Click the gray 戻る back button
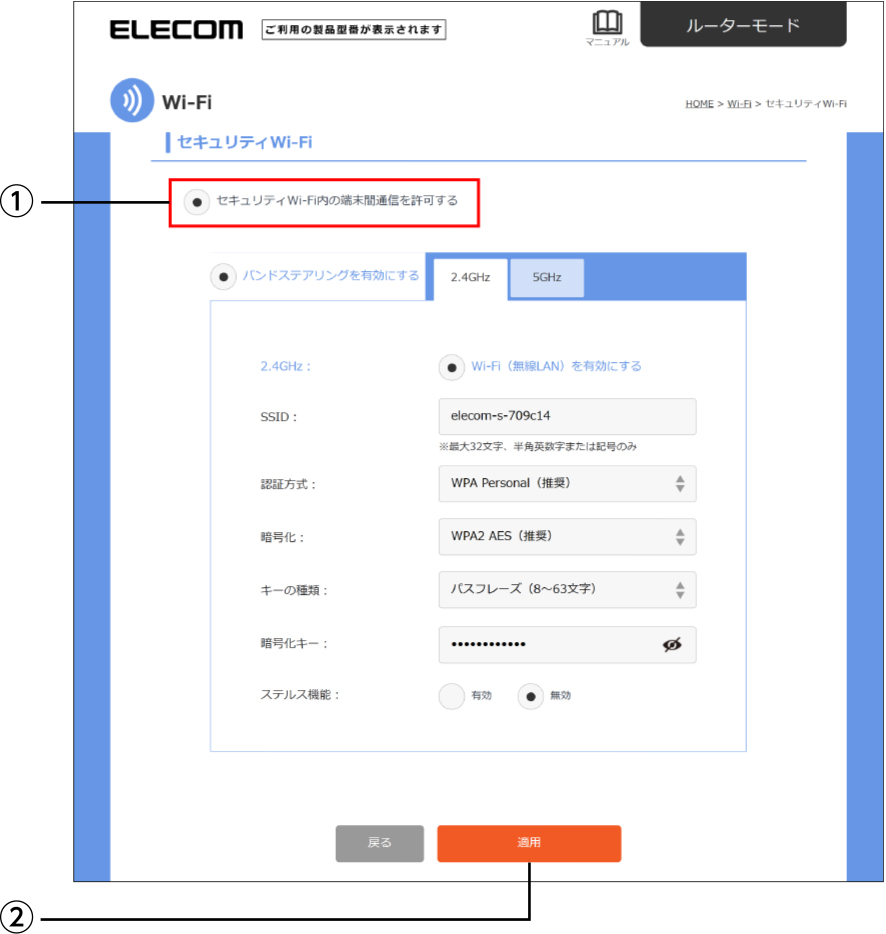Viewport: 886px width, 934px height. pos(380,843)
